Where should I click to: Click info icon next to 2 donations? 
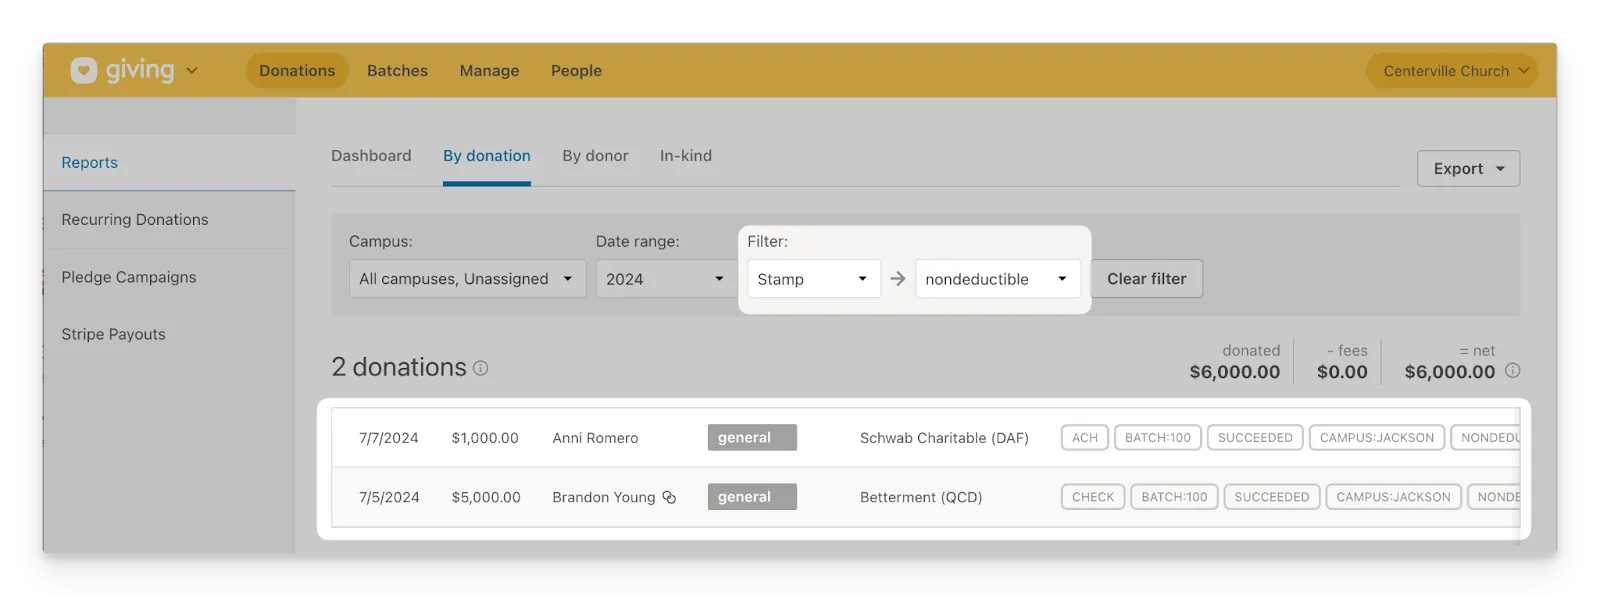pyautogui.click(x=481, y=368)
